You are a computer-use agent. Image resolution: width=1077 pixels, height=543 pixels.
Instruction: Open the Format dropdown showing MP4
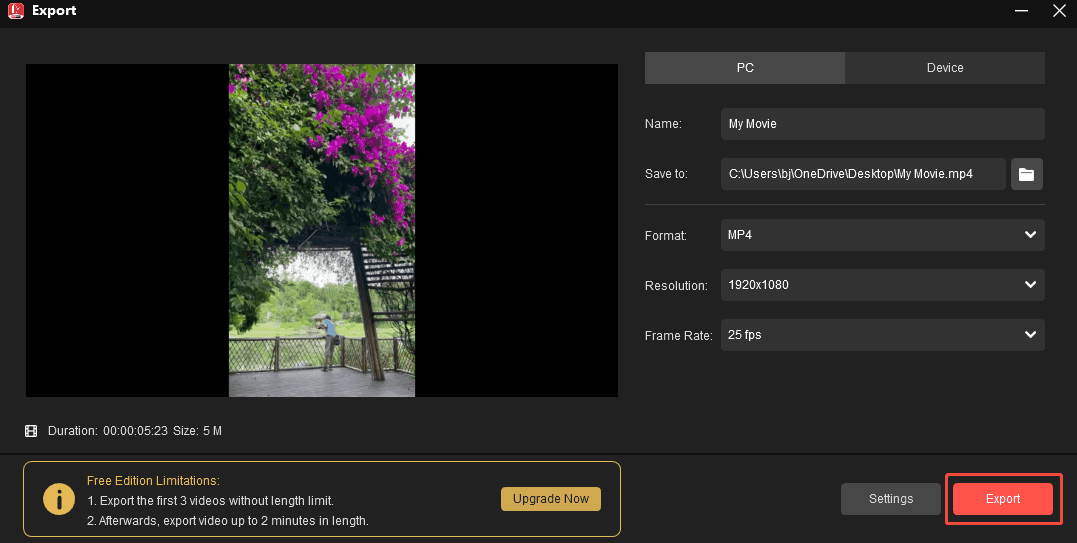[x=883, y=235]
